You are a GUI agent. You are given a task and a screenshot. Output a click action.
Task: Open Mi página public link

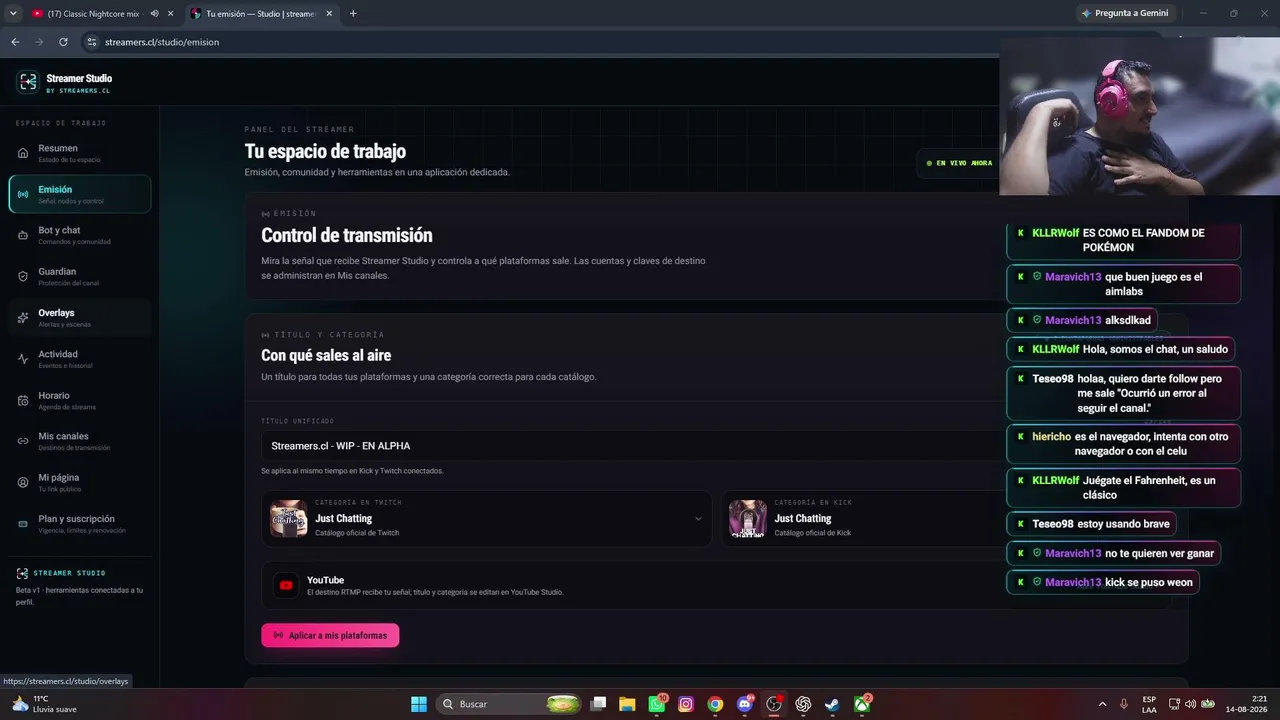[x=80, y=482]
